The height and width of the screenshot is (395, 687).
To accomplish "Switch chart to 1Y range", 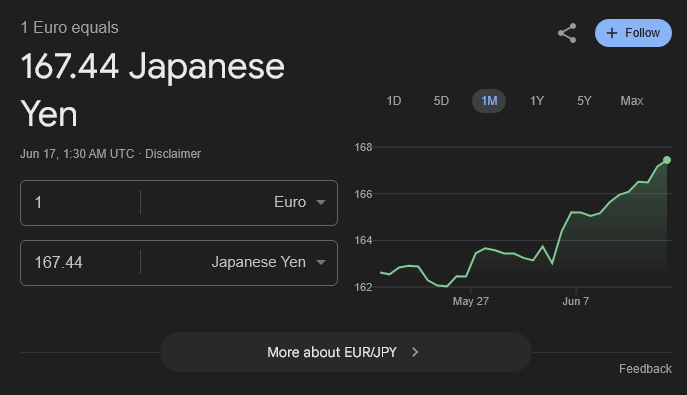I will [537, 101].
